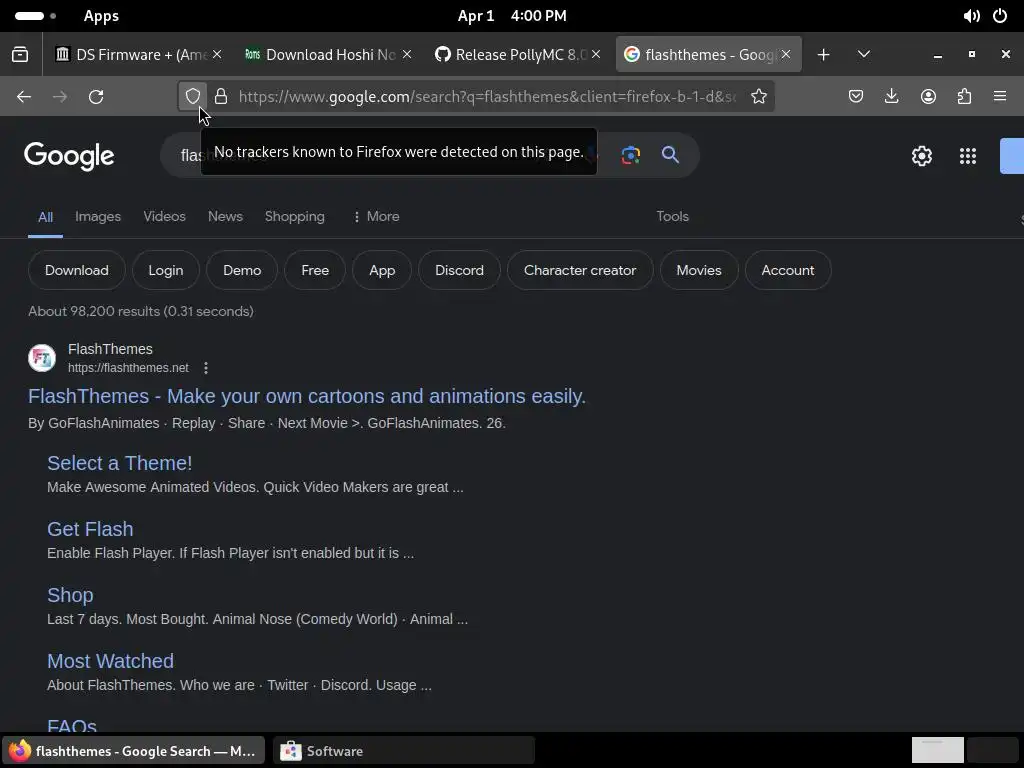The image size is (1024, 768).
Task: Bookmark this page with the star icon
Action: coord(758,97)
